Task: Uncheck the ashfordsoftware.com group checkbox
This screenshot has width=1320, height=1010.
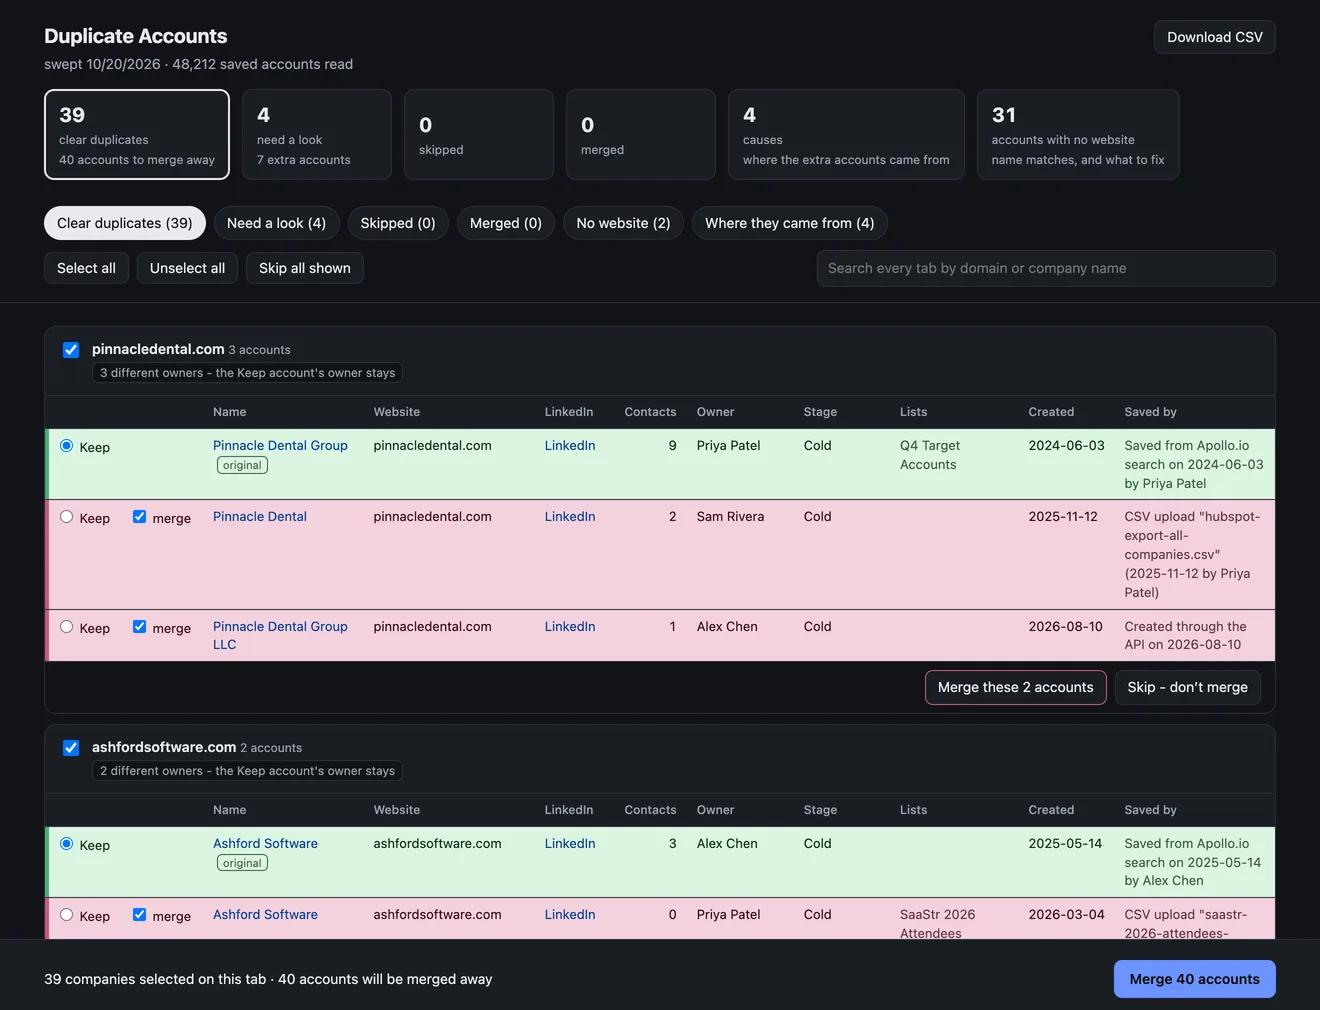Action: pos(71,748)
